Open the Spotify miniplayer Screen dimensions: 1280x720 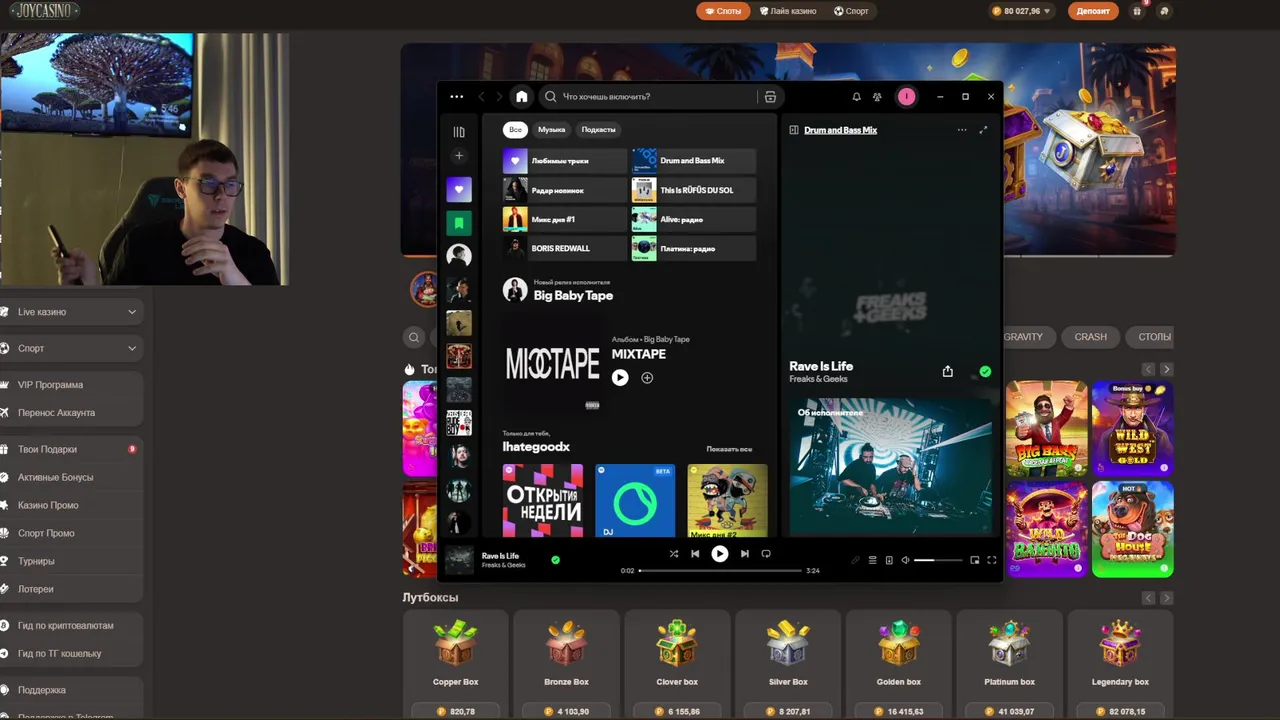click(x=975, y=560)
